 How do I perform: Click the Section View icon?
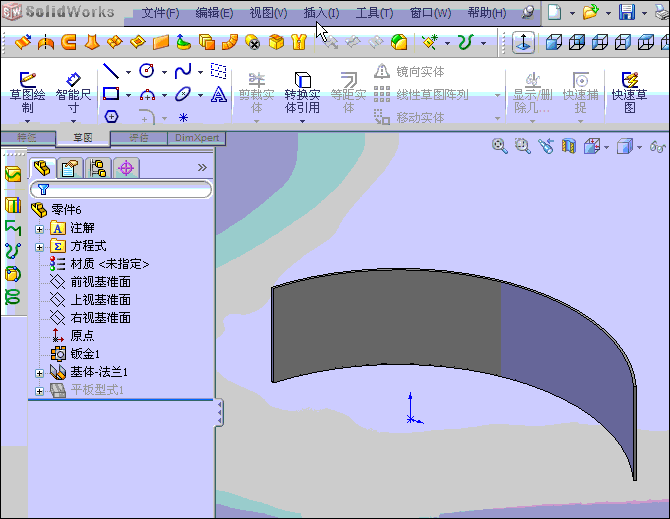coord(569,146)
